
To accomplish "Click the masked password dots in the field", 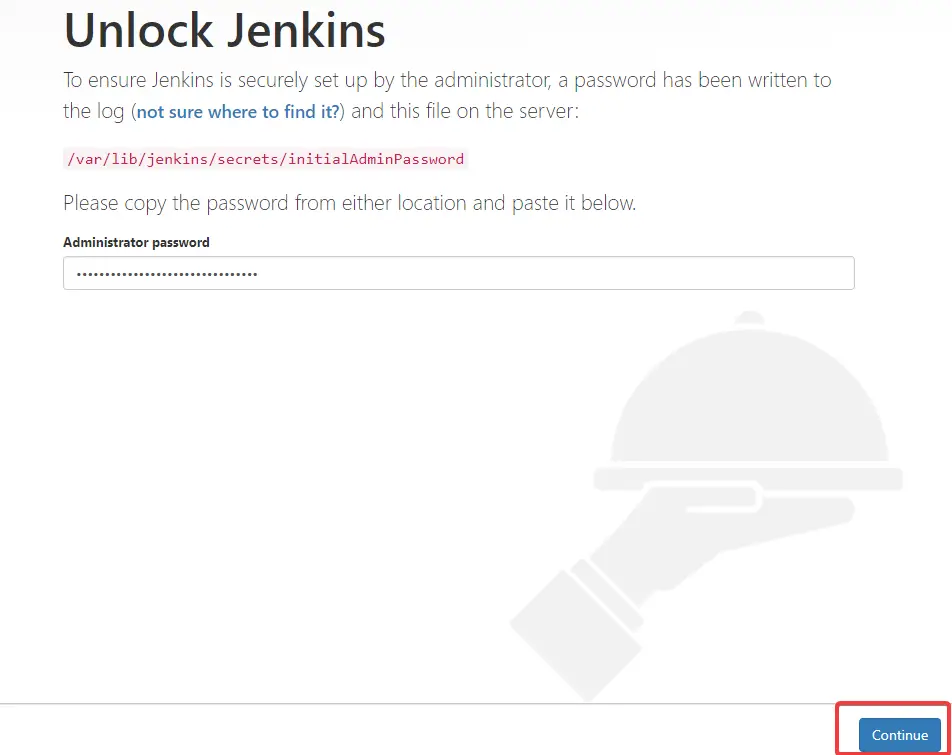I will click(165, 272).
